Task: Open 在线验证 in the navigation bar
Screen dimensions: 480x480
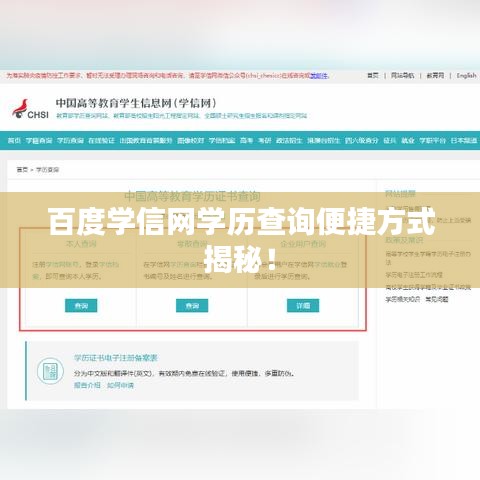Action: (x=101, y=140)
